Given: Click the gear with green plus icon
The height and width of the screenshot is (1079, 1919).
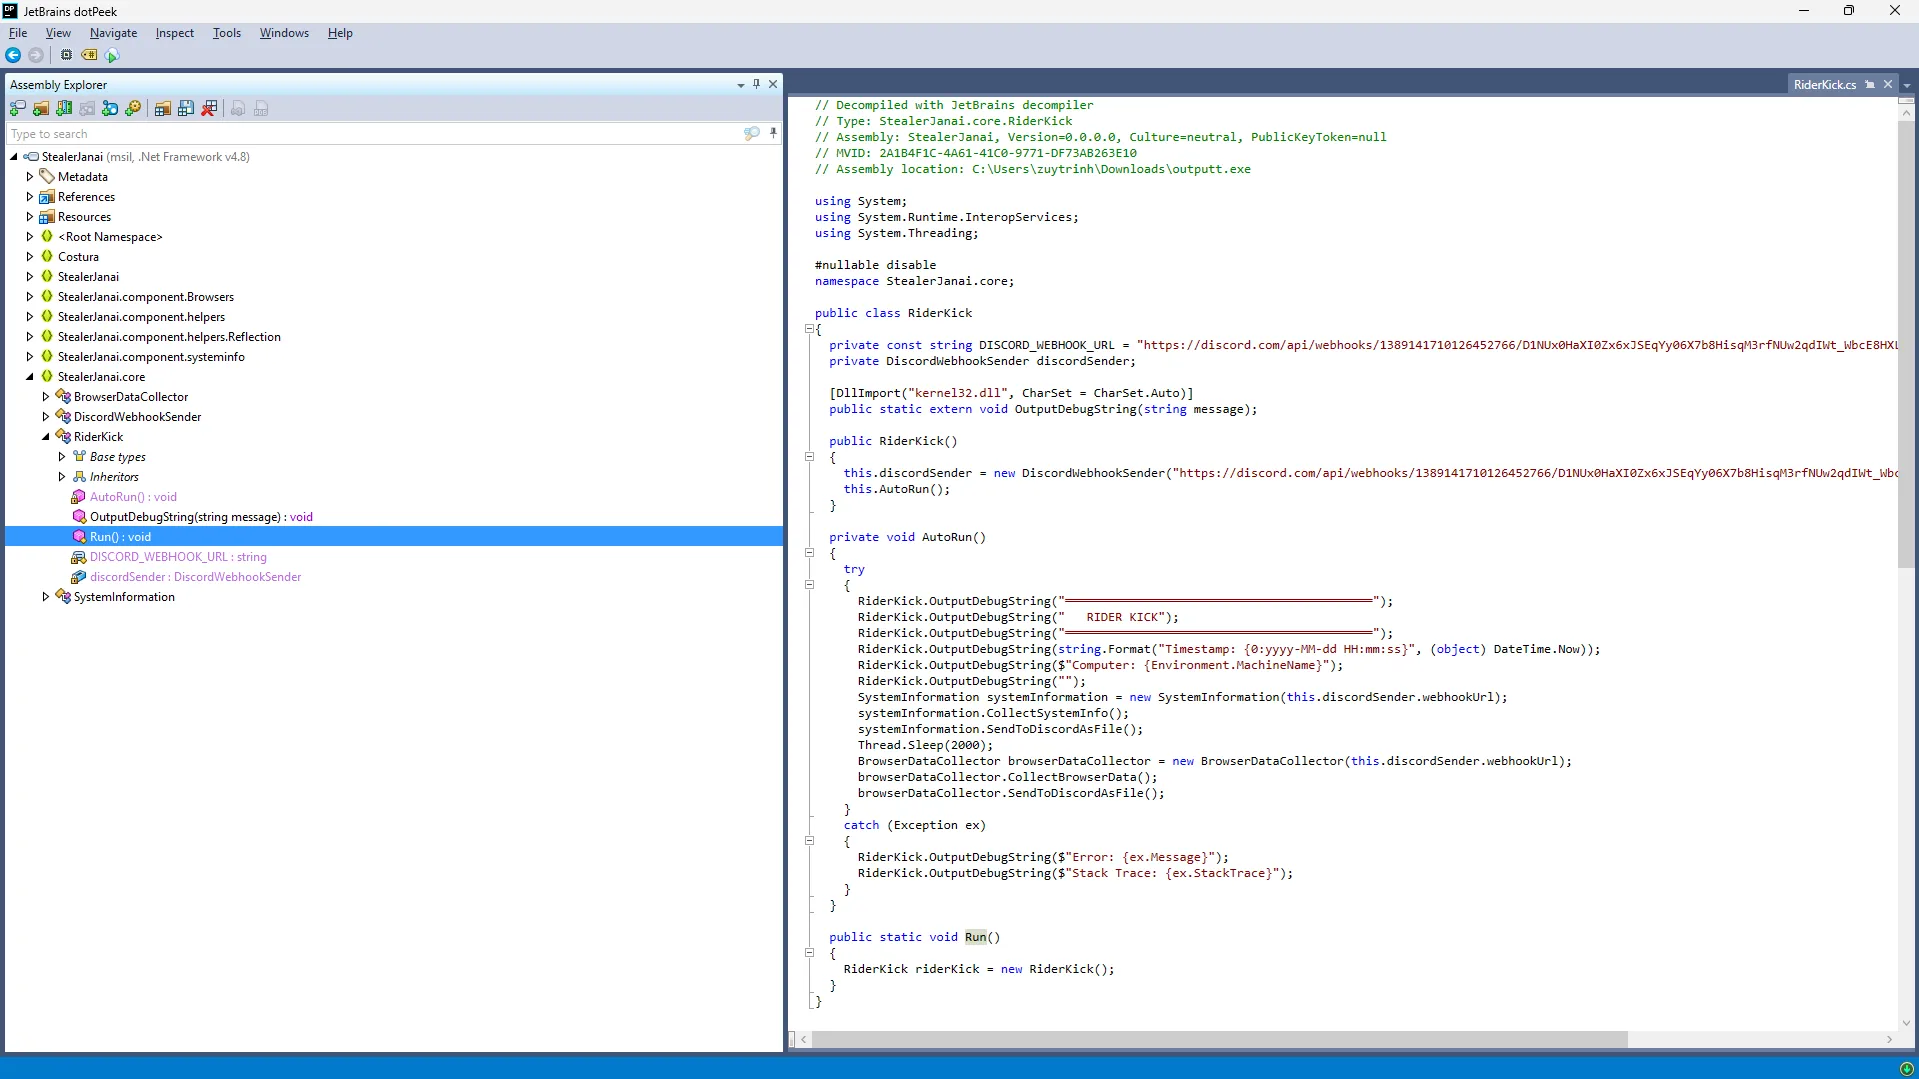Looking at the screenshot, I should pyautogui.click(x=133, y=108).
